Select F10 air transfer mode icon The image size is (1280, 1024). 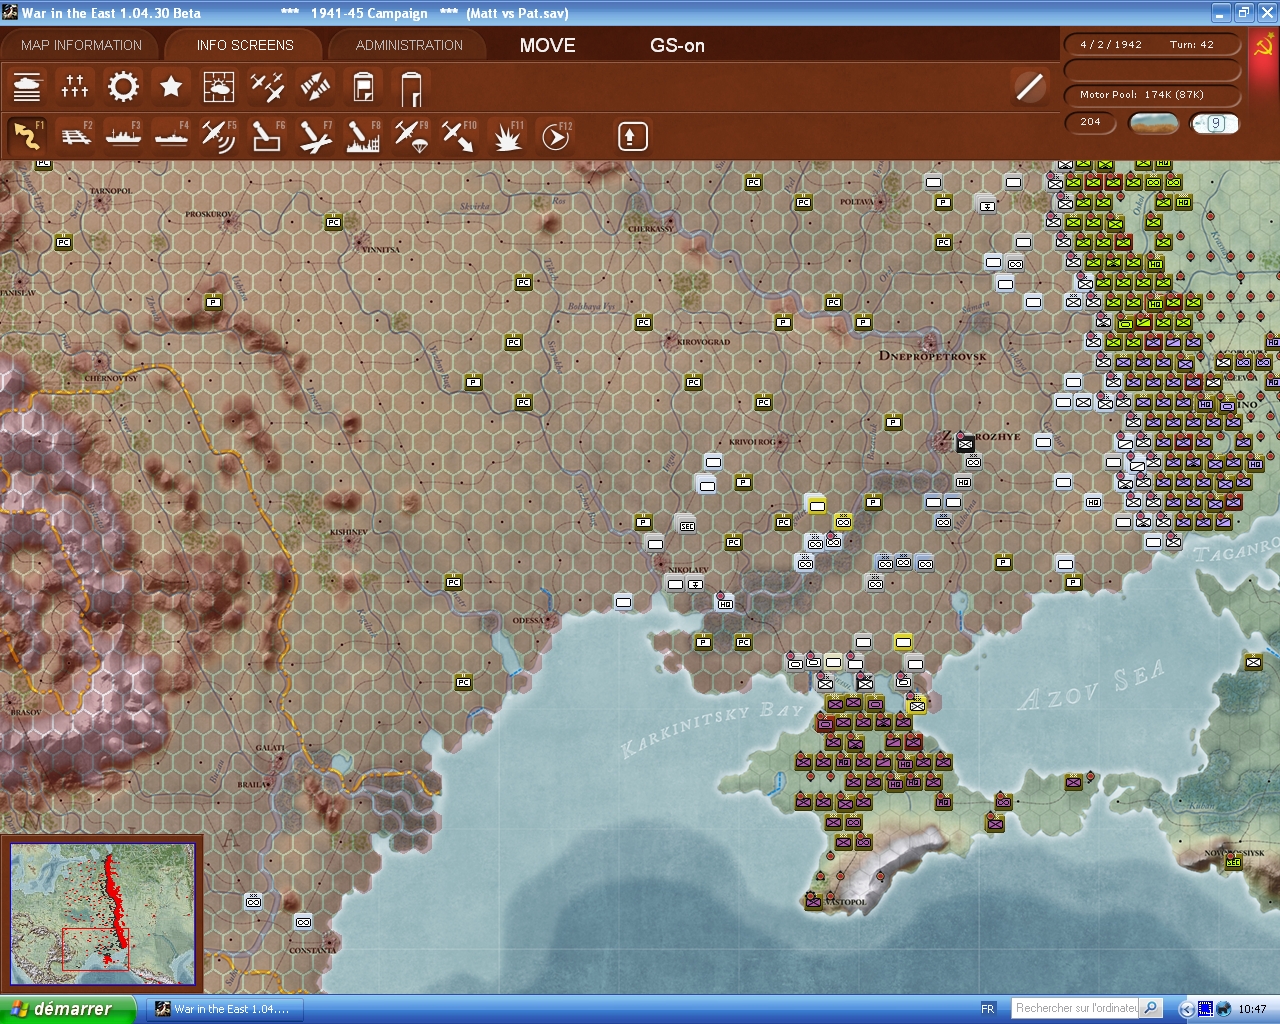[459, 136]
